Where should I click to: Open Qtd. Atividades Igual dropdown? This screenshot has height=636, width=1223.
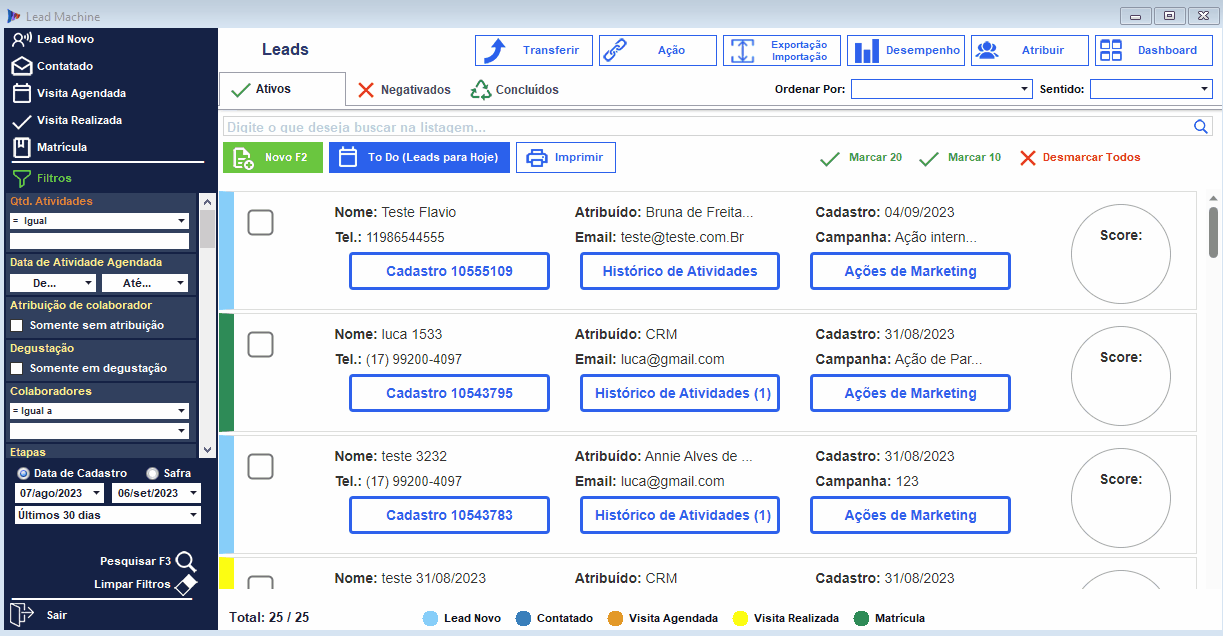coord(99,221)
